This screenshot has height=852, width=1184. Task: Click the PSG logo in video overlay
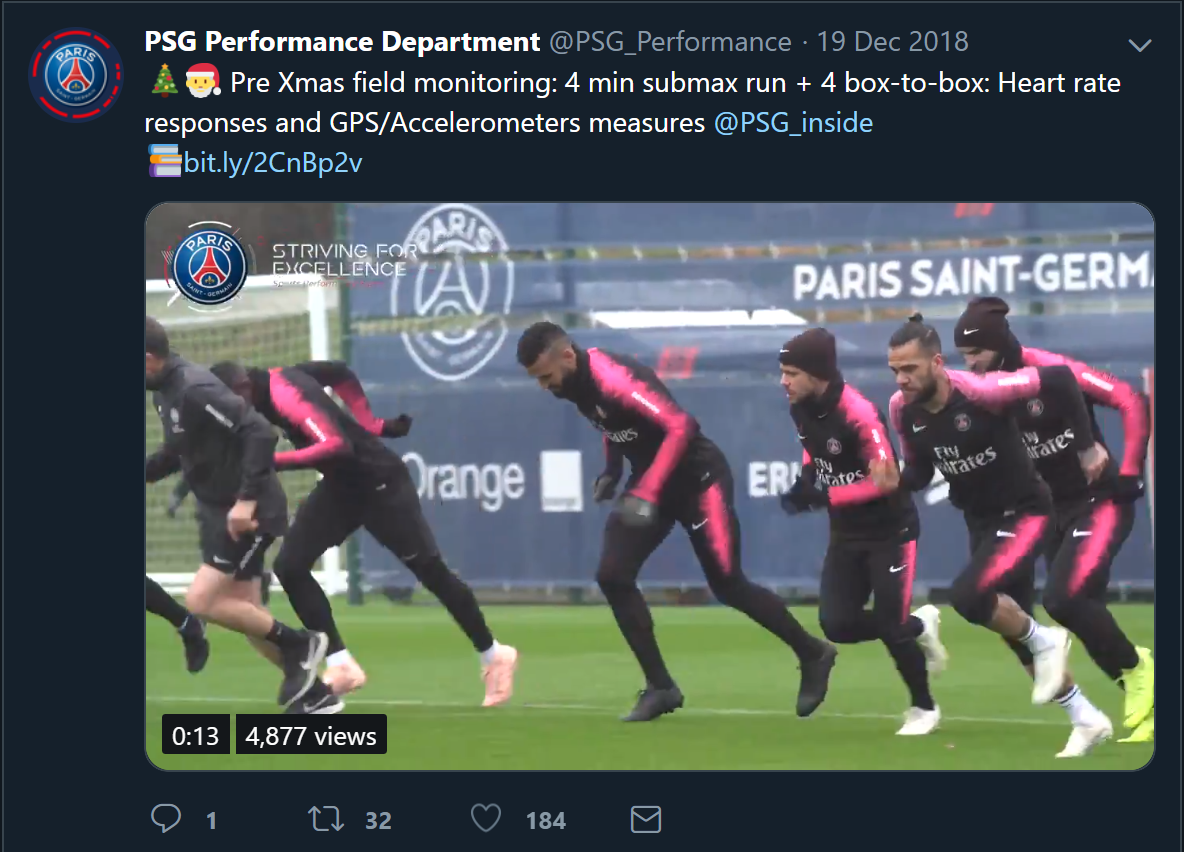coord(209,265)
